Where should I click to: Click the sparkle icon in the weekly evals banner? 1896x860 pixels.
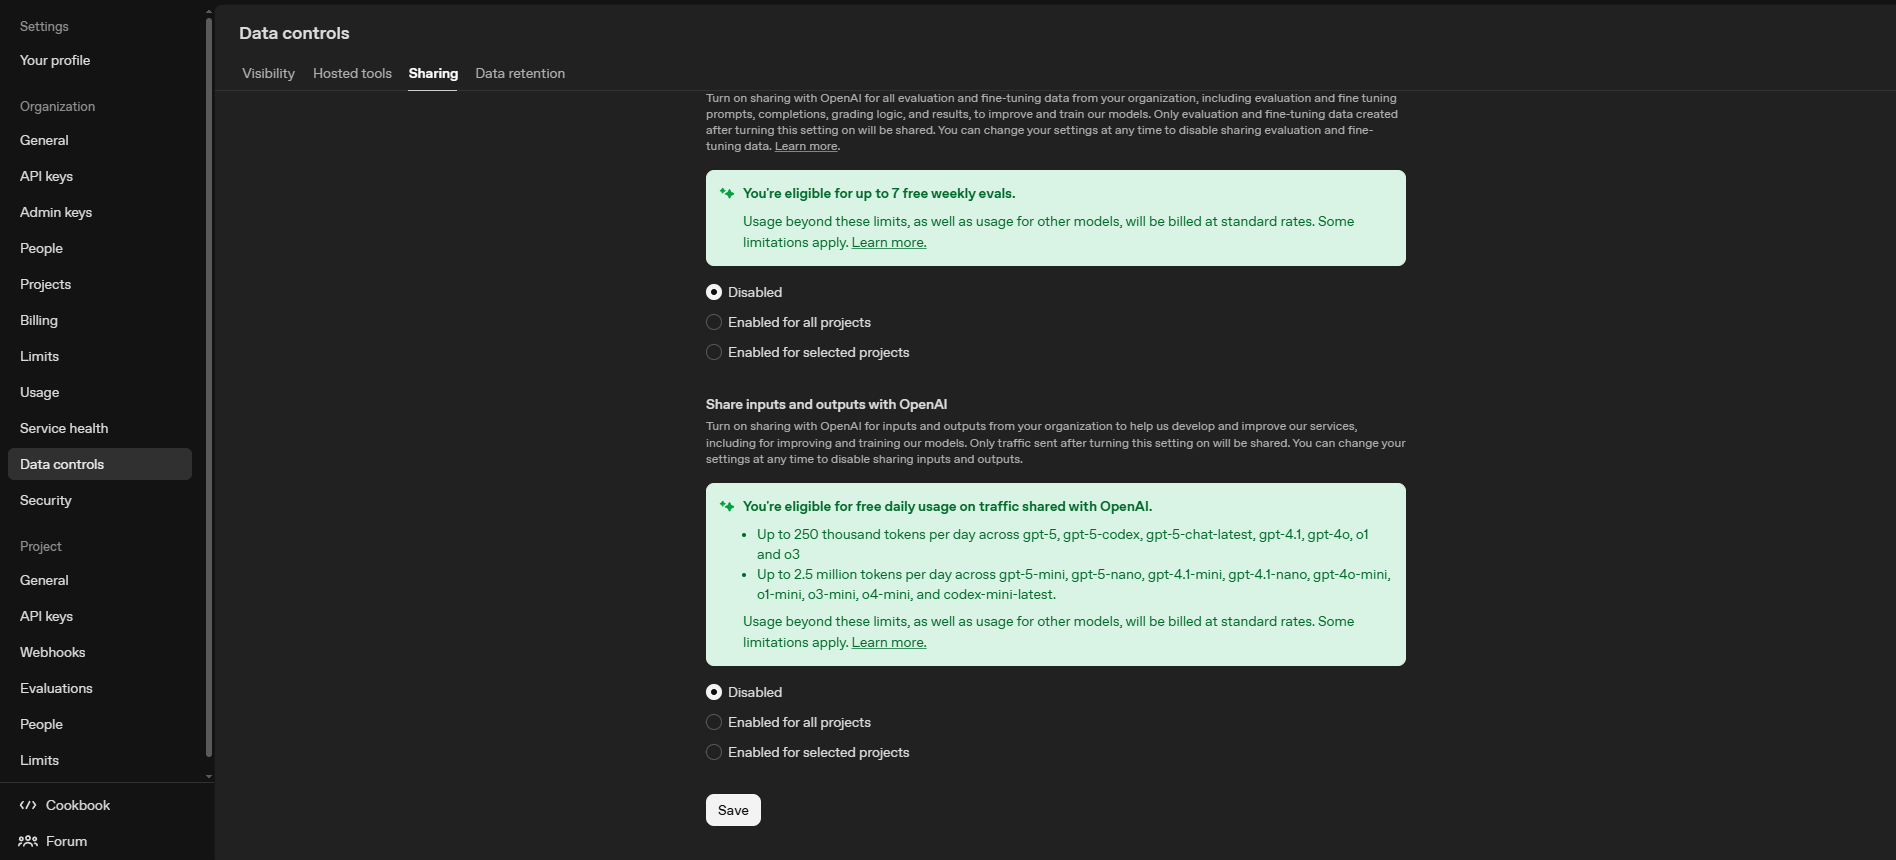click(727, 192)
